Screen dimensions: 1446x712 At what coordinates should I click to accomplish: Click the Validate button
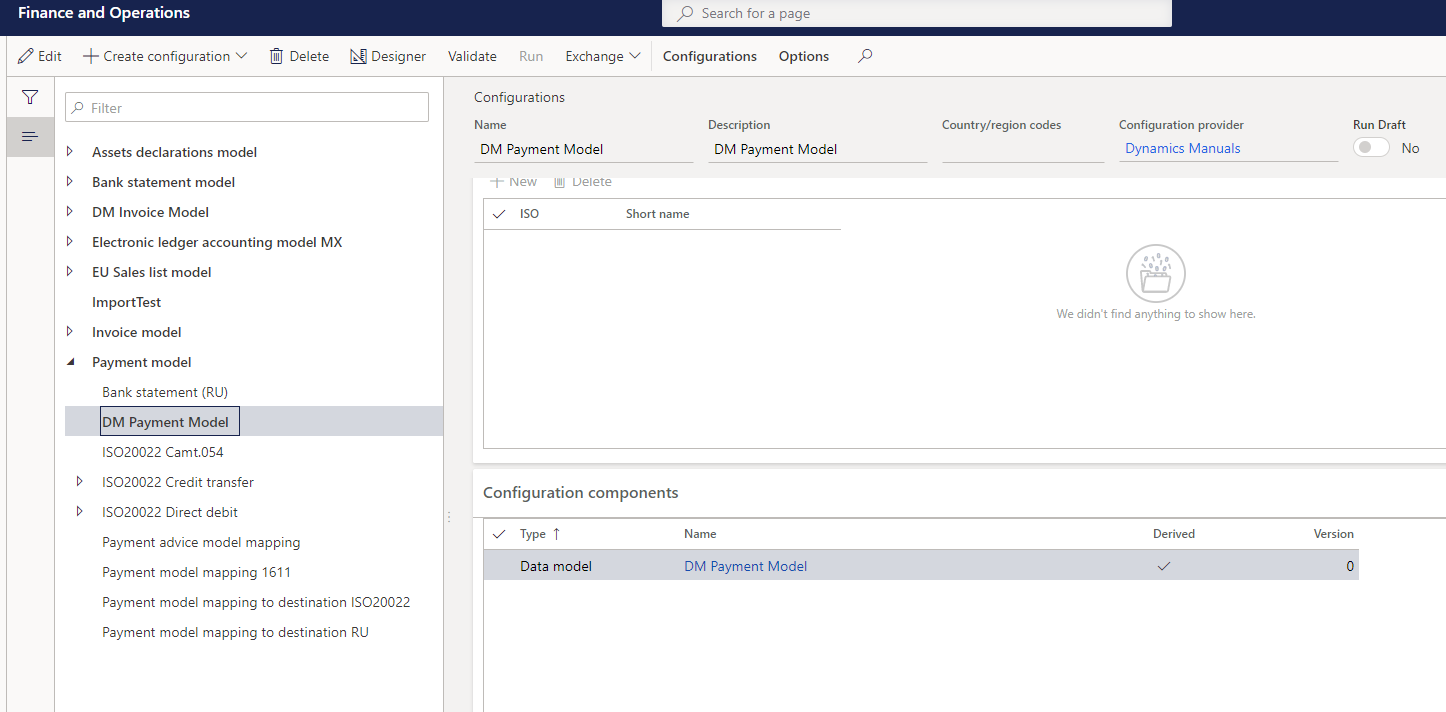[471, 56]
